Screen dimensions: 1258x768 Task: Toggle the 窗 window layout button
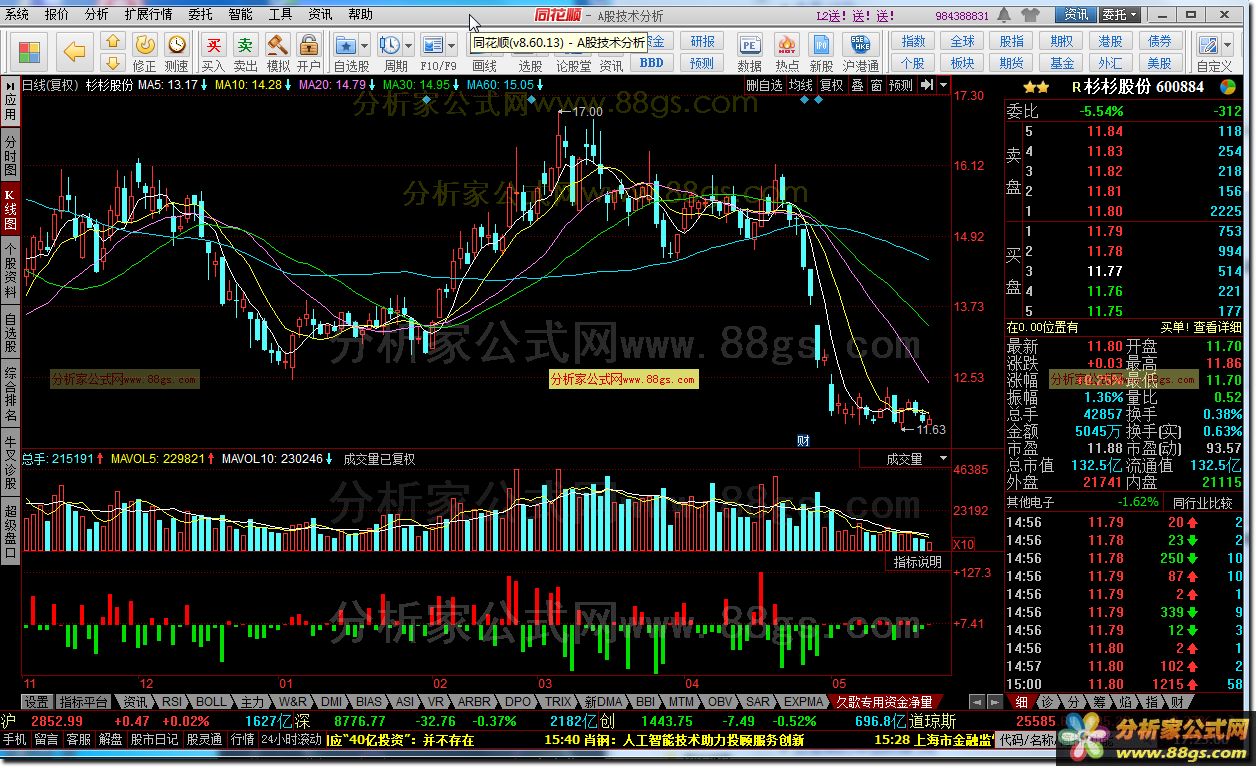[x=875, y=85]
